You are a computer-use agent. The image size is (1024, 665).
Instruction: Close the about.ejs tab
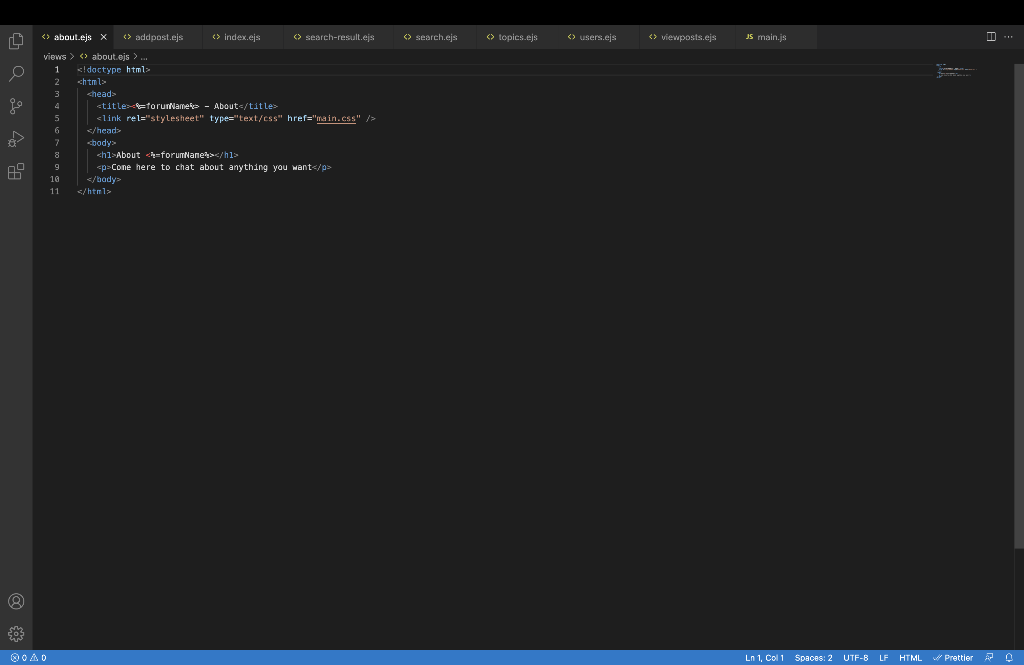pos(103,37)
